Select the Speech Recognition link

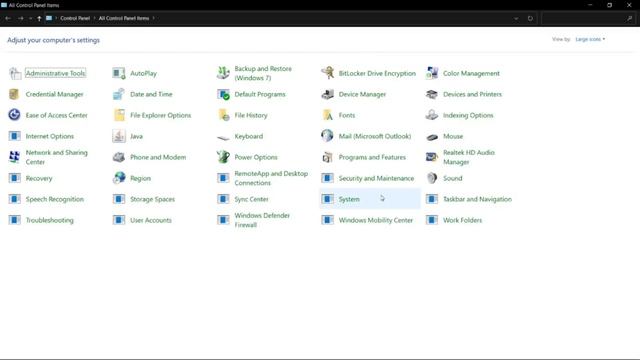click(x=55, y=199)
